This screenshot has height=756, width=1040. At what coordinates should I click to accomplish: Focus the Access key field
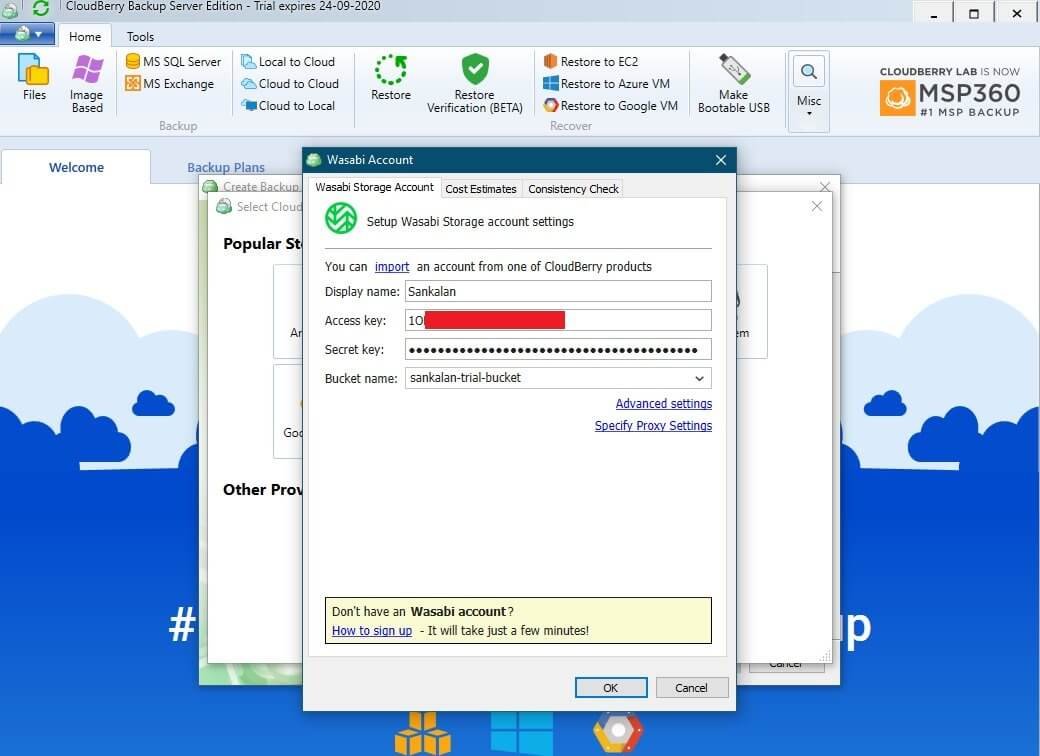coord(558,320)
